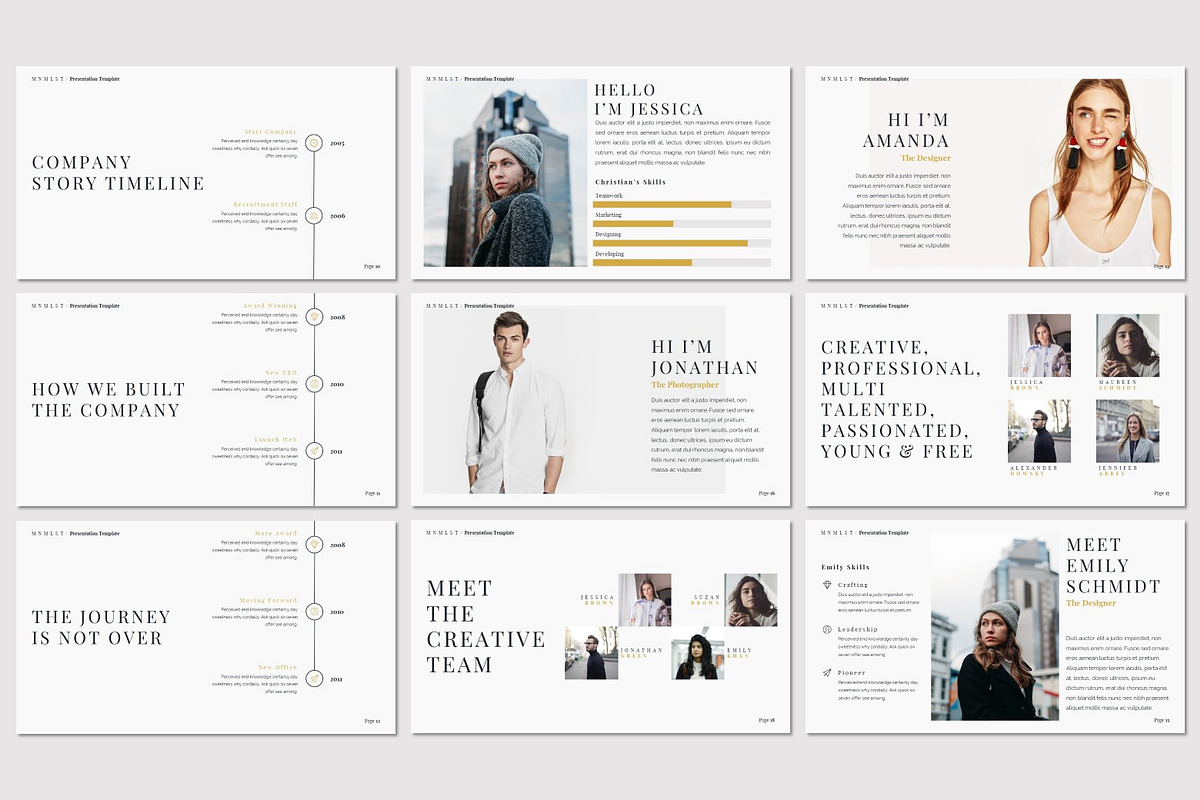Select Jonathan the Photographer's portrait

(x=515, y=400)
